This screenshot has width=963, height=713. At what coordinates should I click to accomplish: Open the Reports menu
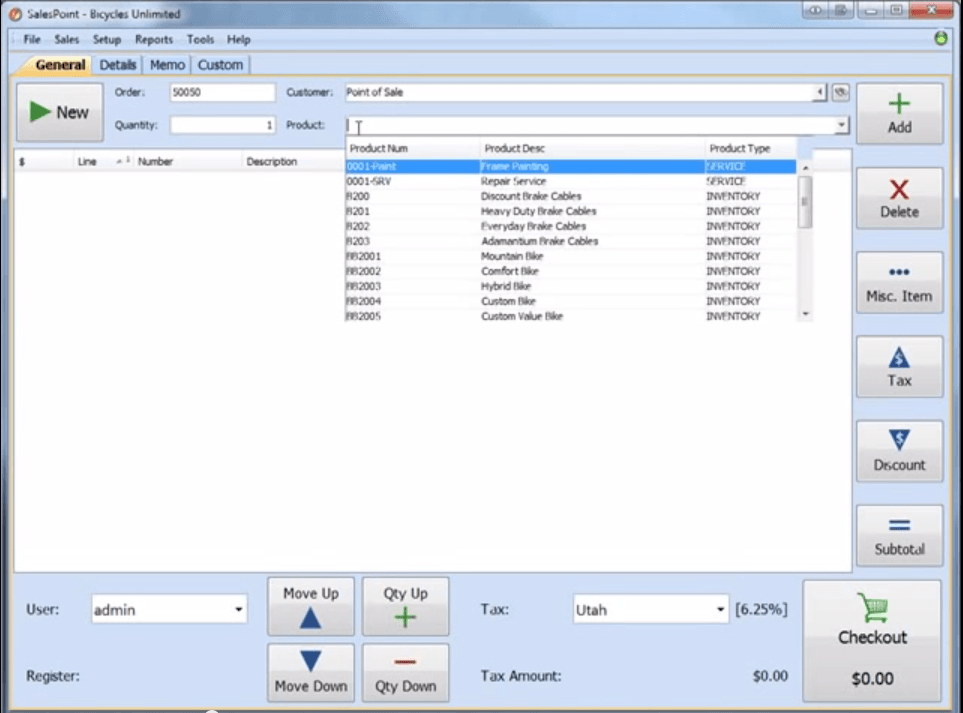tap(154, 39)
